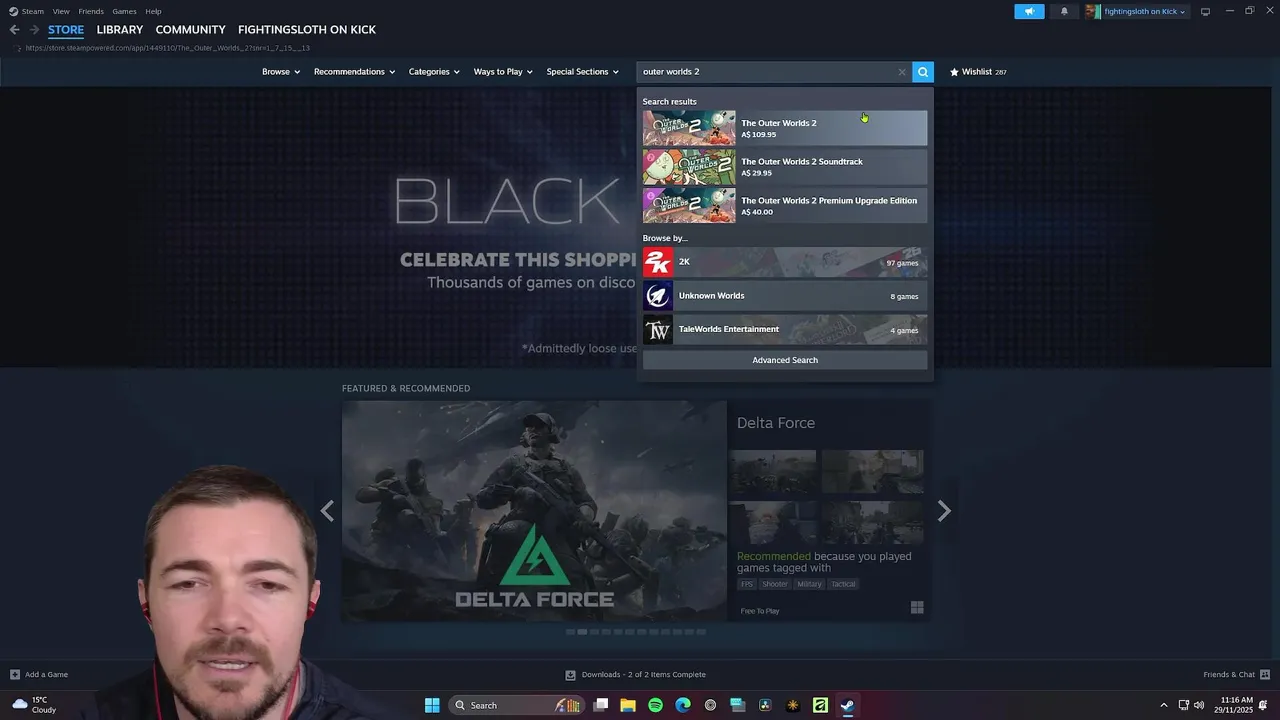The image size is (1280, 720).
Task: Click the FPS tag on Delta Force
Action: point(746,584)
